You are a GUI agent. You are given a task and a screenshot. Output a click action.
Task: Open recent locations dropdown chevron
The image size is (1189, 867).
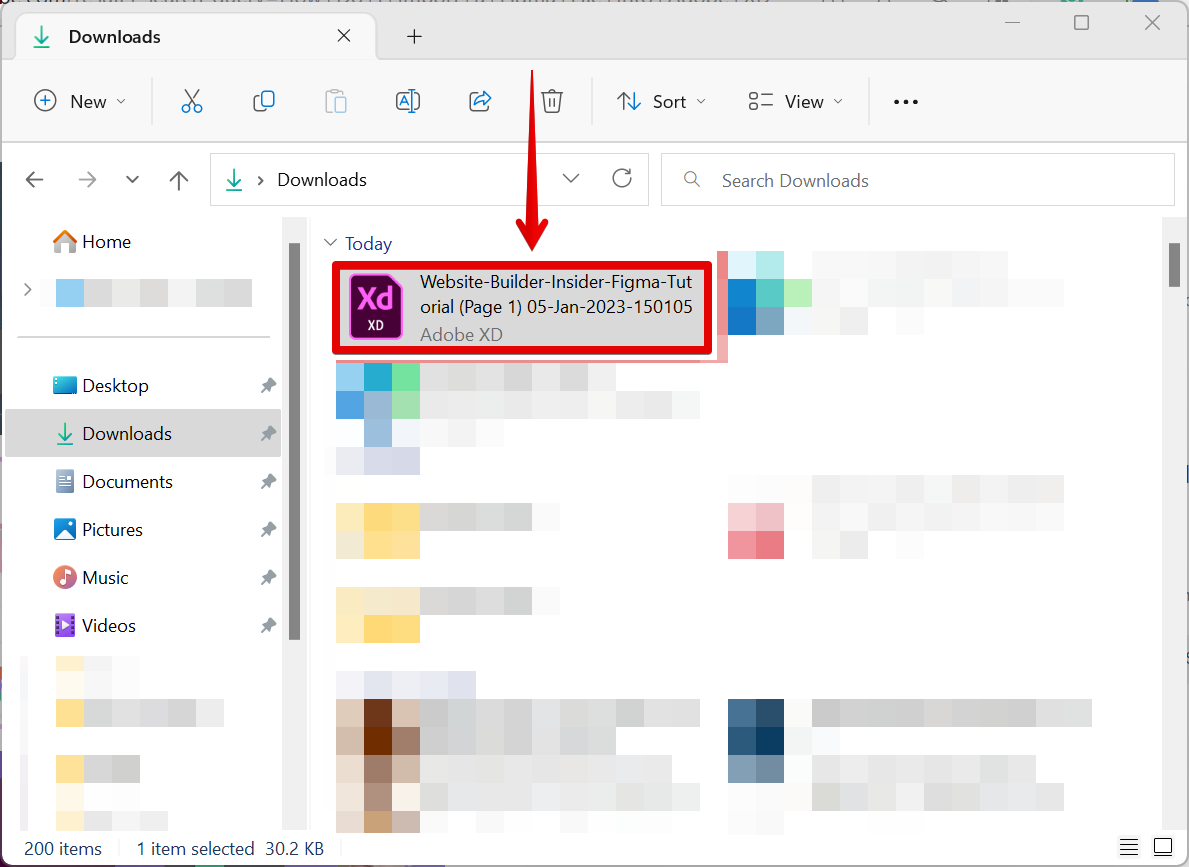[133, 180]
